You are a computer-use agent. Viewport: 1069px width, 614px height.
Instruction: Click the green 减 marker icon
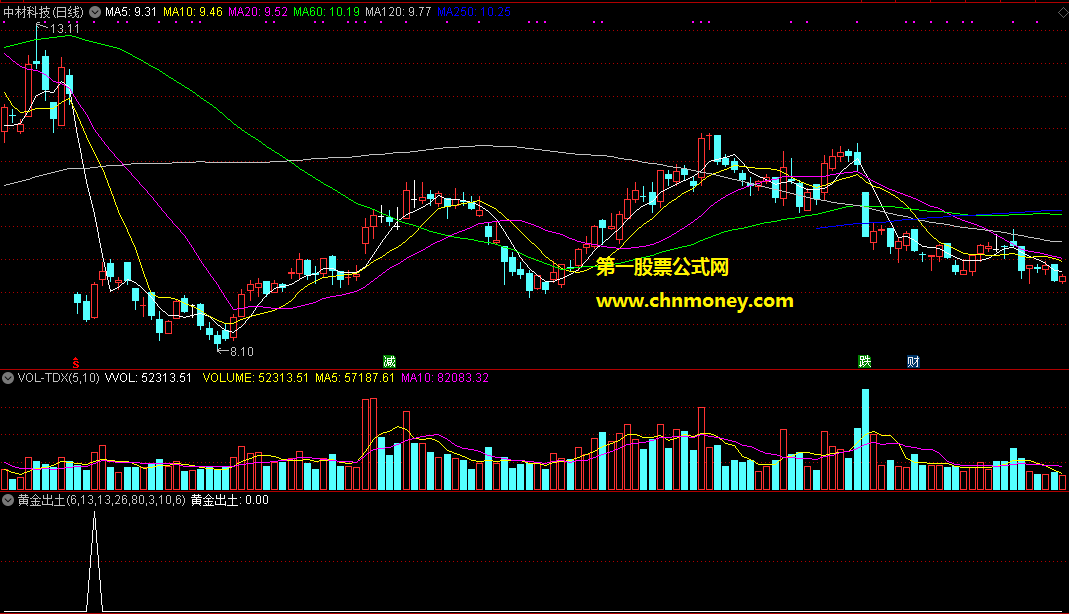[x=389, y=362]
